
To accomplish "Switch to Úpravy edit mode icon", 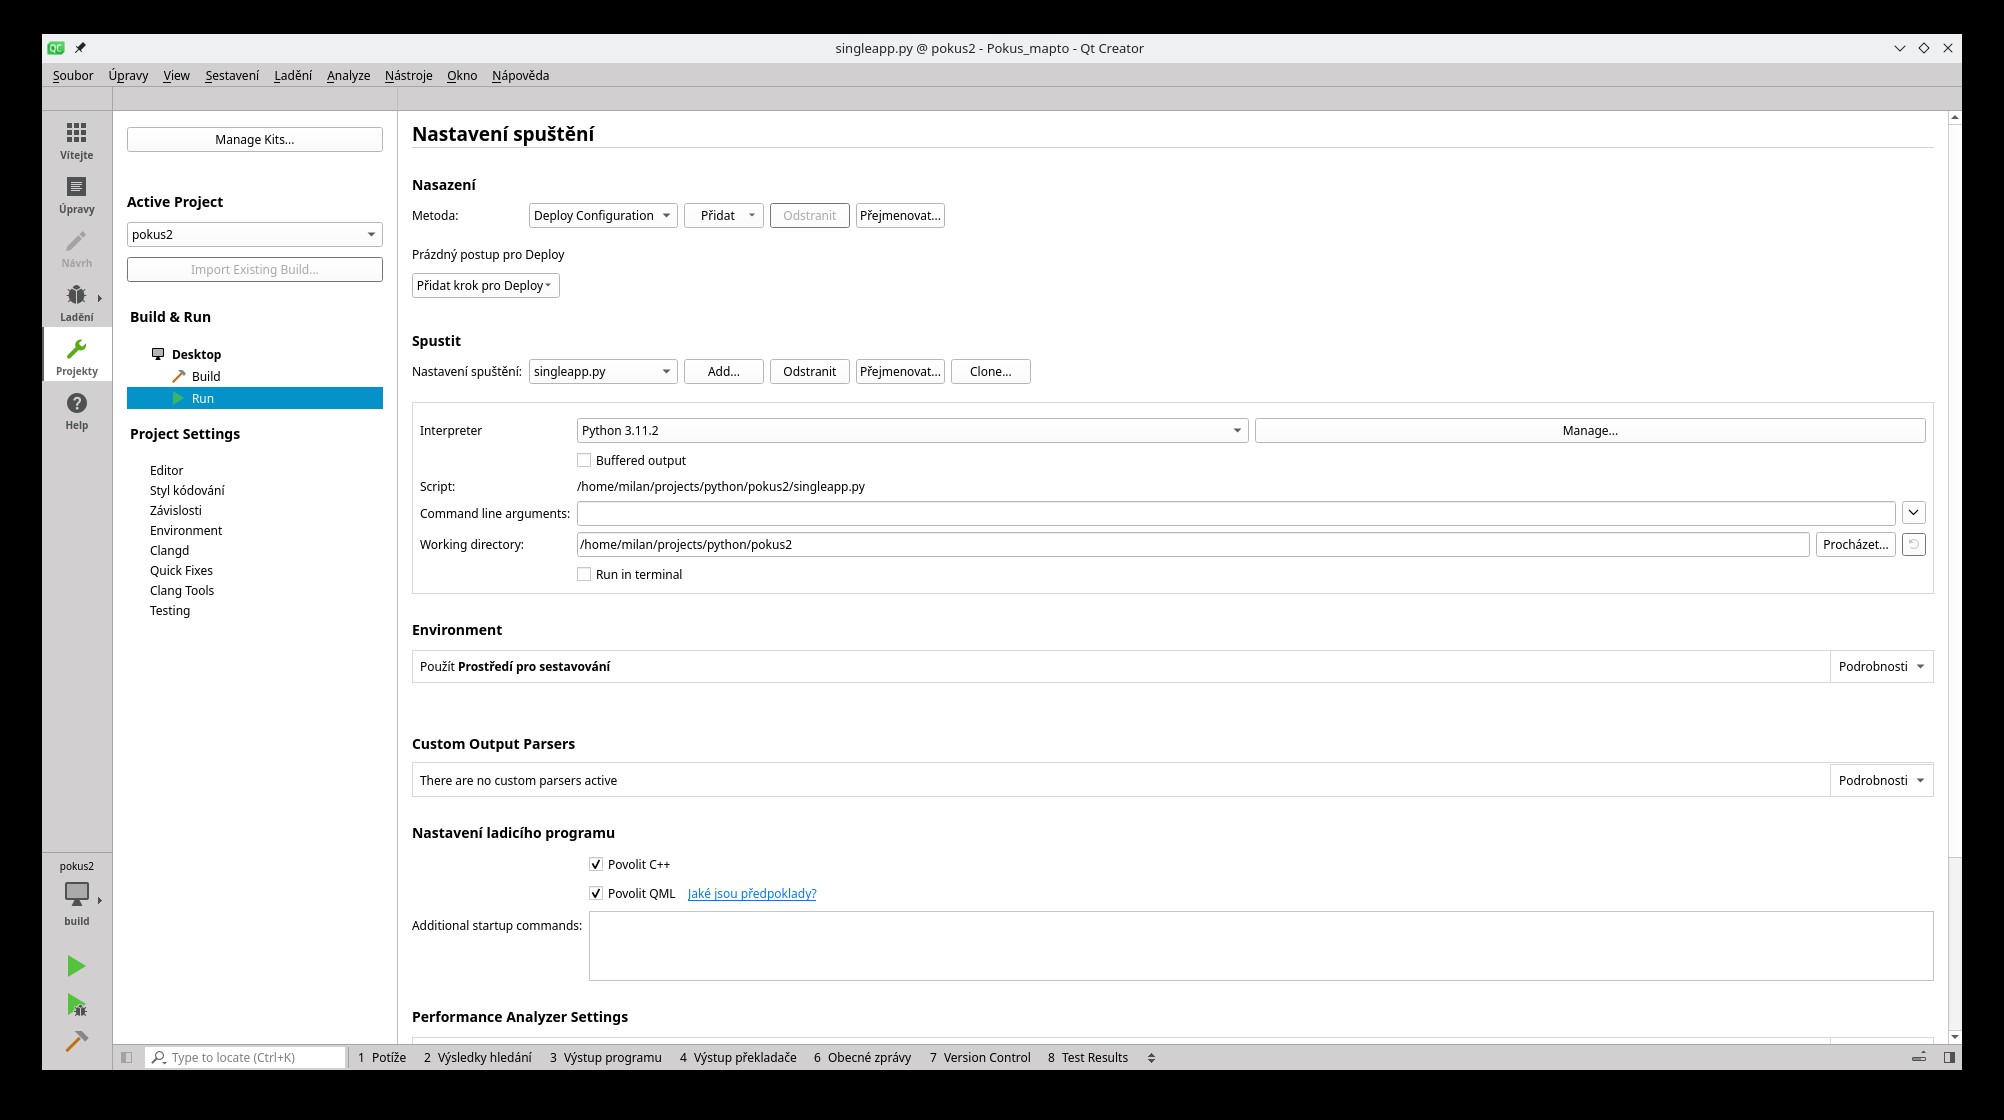I will click(x=76, y=195).
